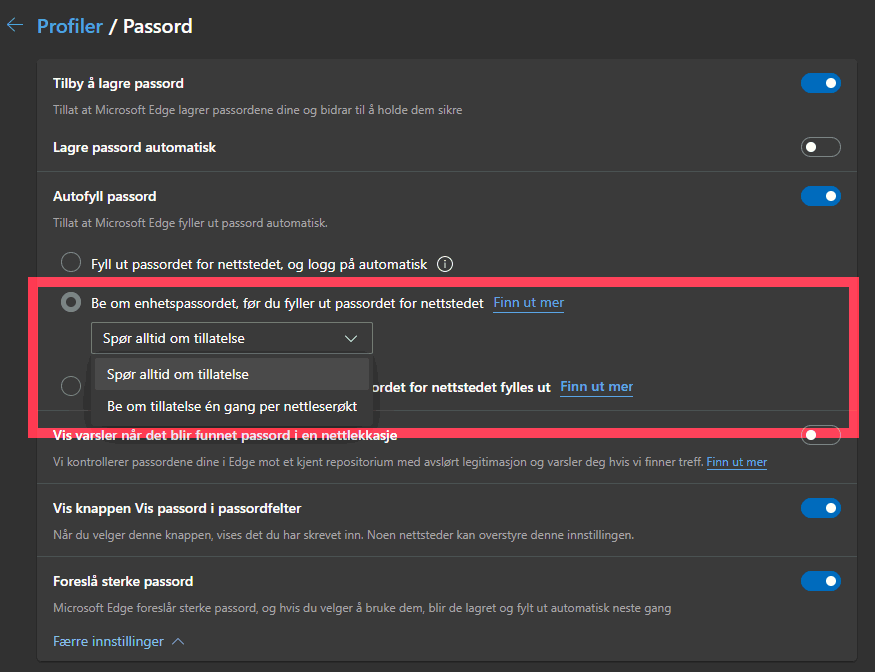The image size is (875, 672).
Task: Enable password leak alerts switch
Action: (x=820, y=435)
